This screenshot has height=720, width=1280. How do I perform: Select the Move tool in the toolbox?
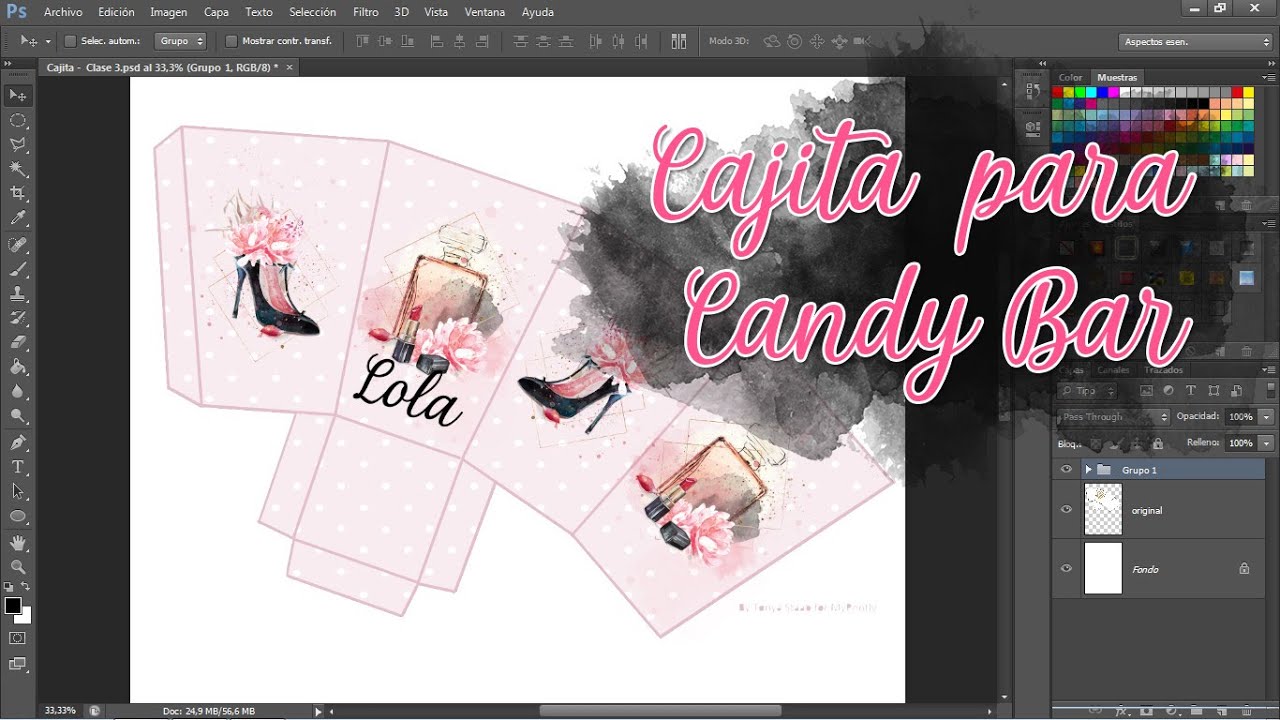click(18, 95)
